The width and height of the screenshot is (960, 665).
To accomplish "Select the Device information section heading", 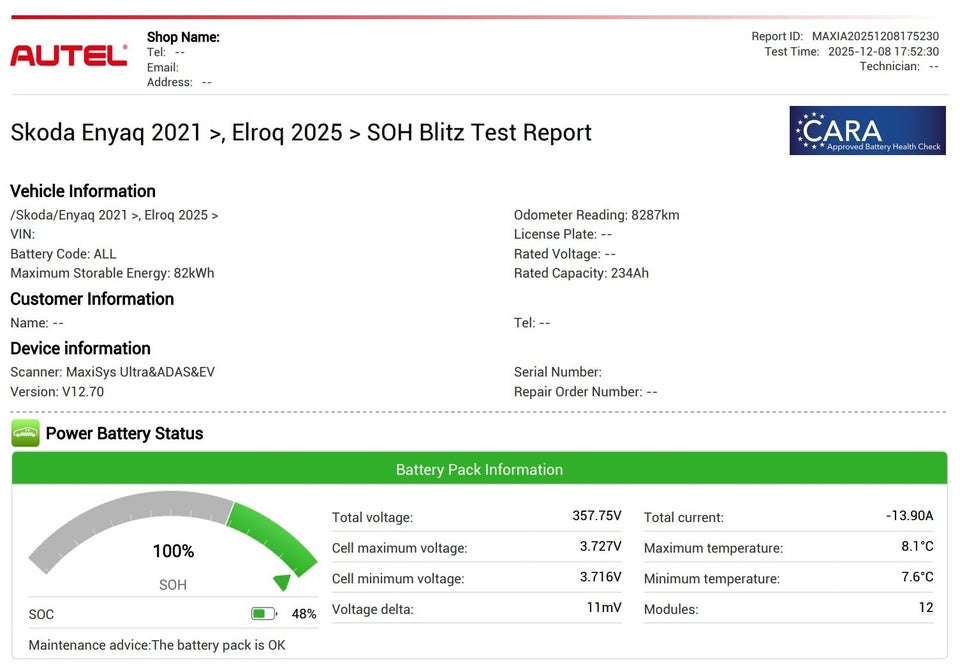I will click(x=80, y=348).
